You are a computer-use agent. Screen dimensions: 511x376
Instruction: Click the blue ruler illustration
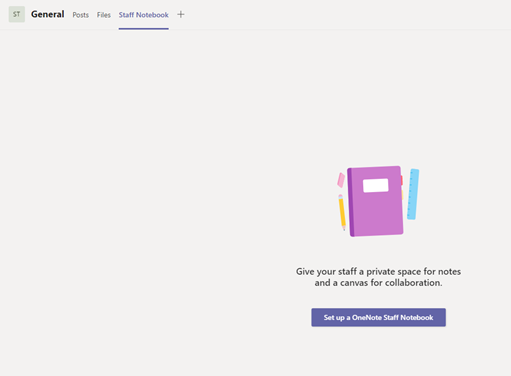click(413, 194)
